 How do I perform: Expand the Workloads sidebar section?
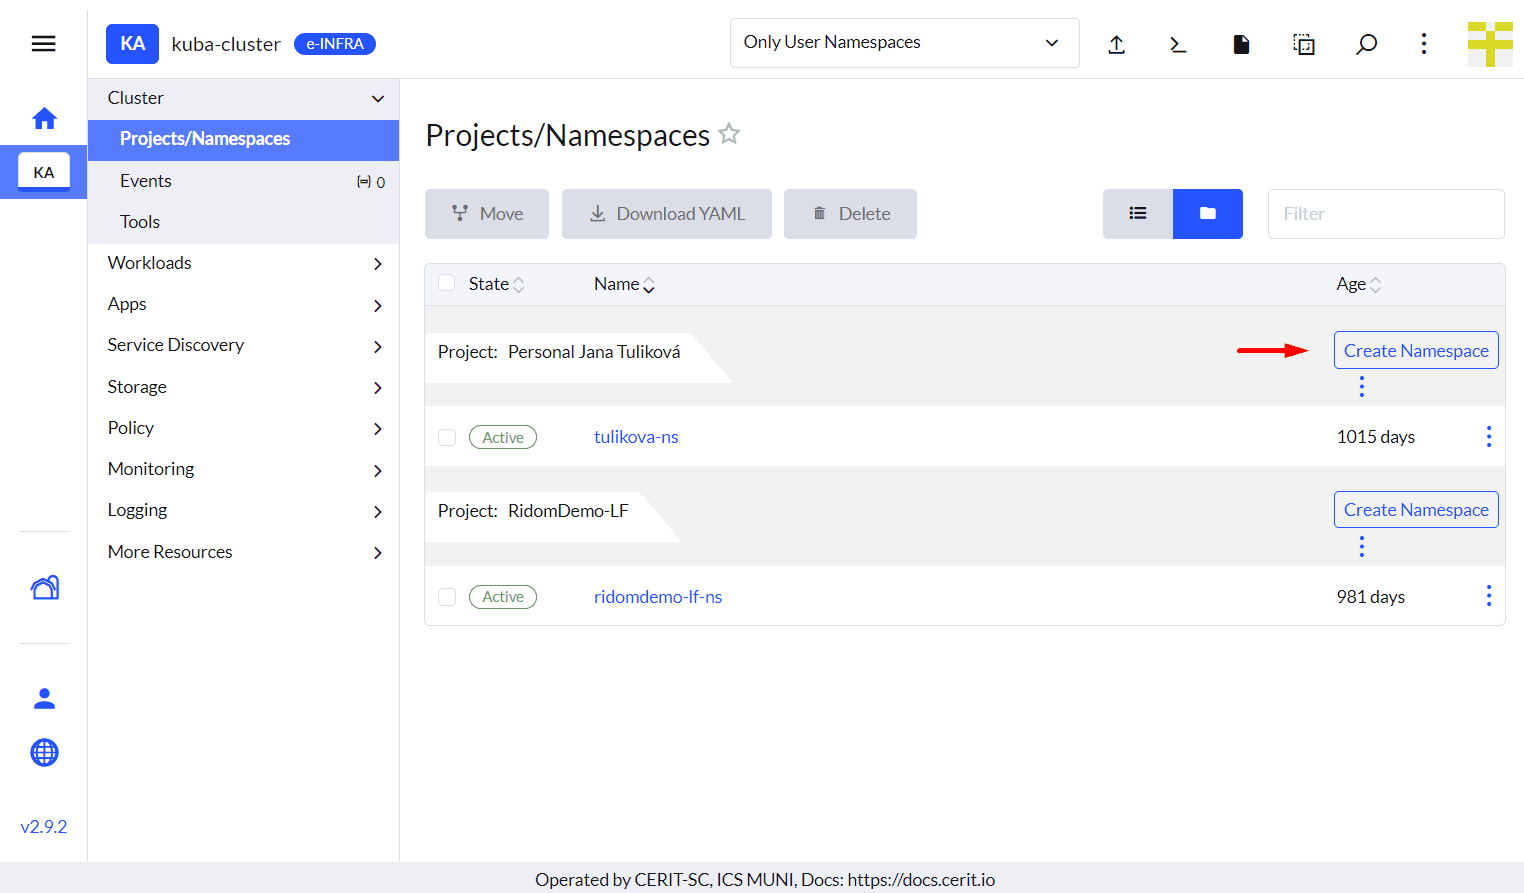243,263
